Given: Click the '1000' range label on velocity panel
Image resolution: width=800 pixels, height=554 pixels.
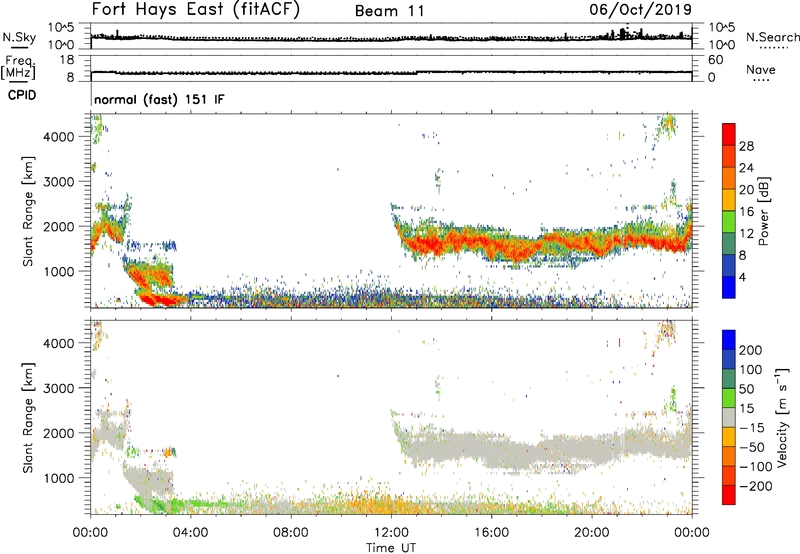Looking at the screenshot, I should 58,478.
